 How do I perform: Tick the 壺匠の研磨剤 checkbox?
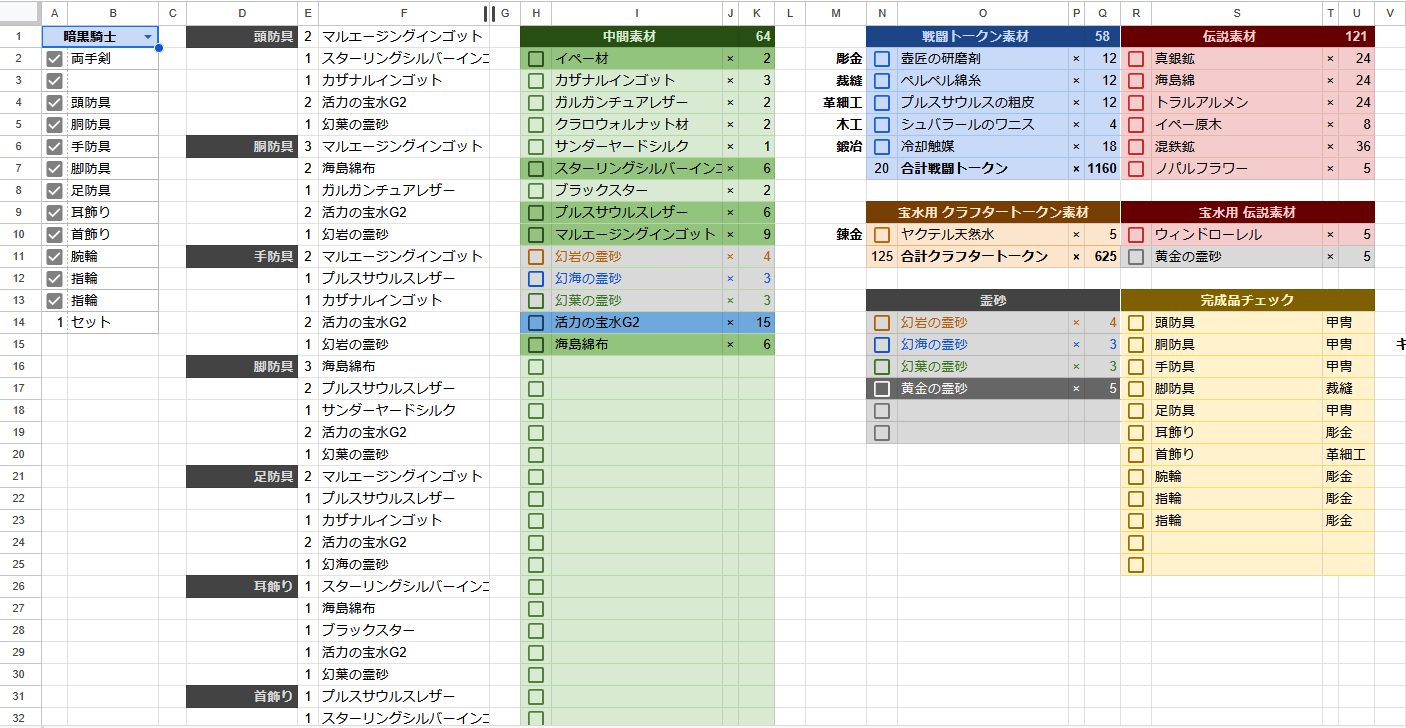click(882, 59)
